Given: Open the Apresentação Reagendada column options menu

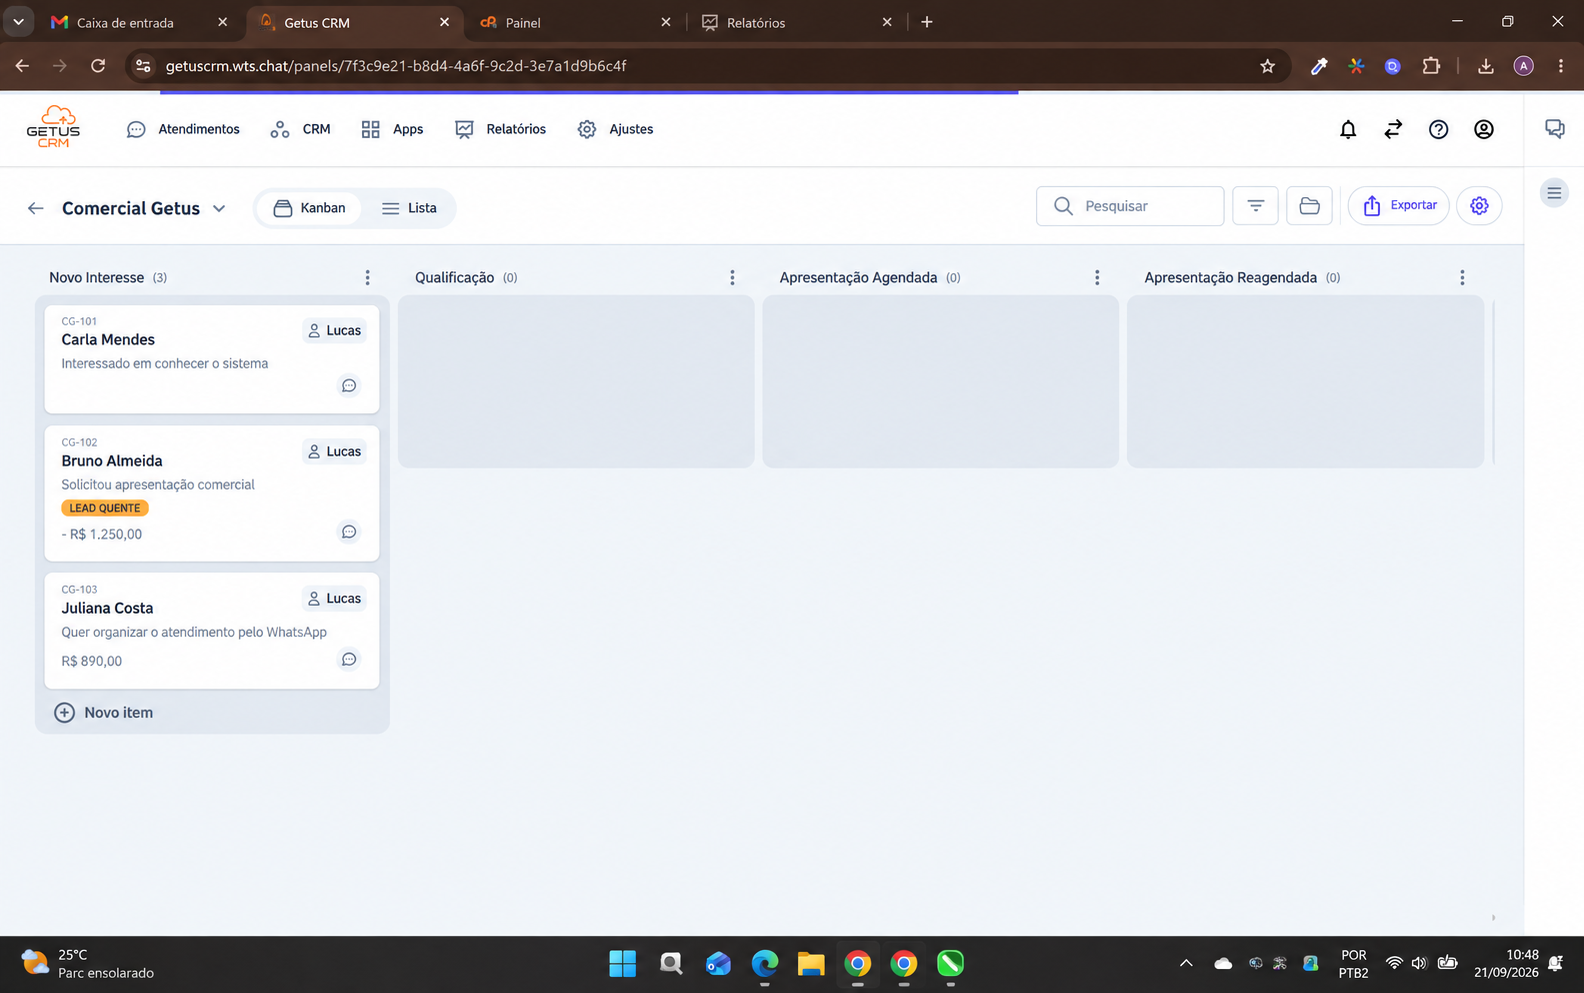Looking at the screenshot, I should [x=1462, y=278].
